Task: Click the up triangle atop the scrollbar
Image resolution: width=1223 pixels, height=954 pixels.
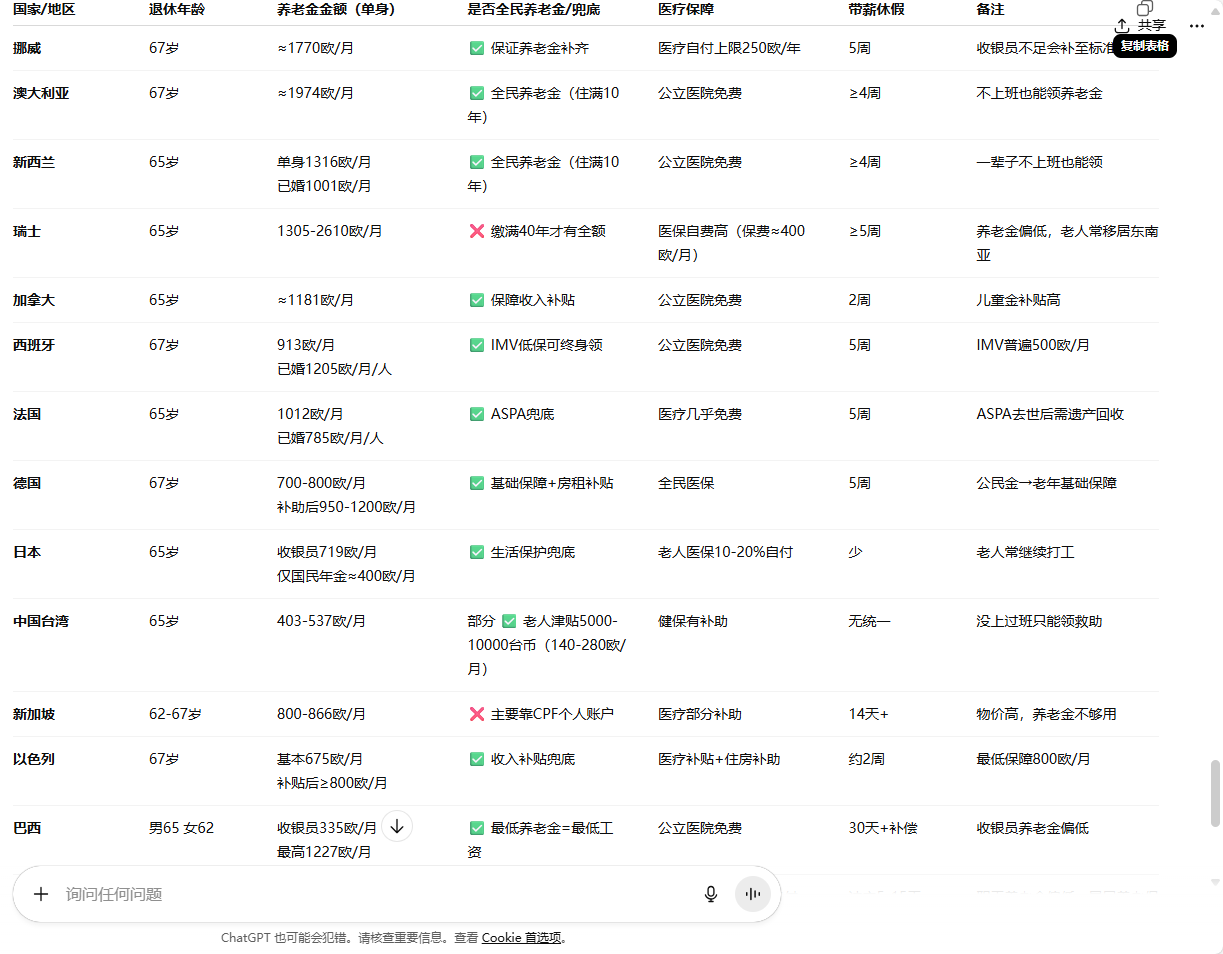Action: tap(1216, 10)
